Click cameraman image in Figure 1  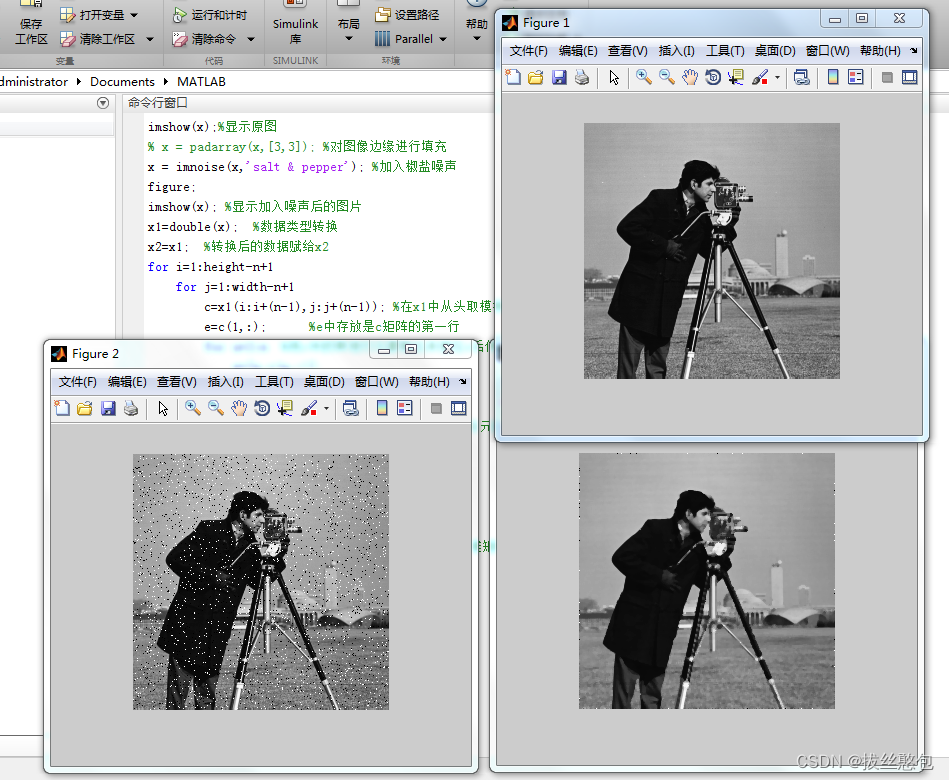(712, 251)
